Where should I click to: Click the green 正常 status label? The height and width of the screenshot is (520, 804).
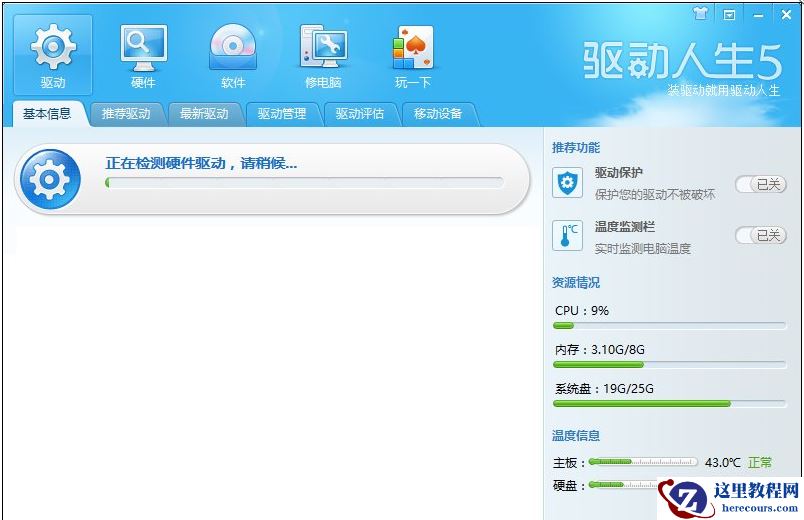pos(760,463)
